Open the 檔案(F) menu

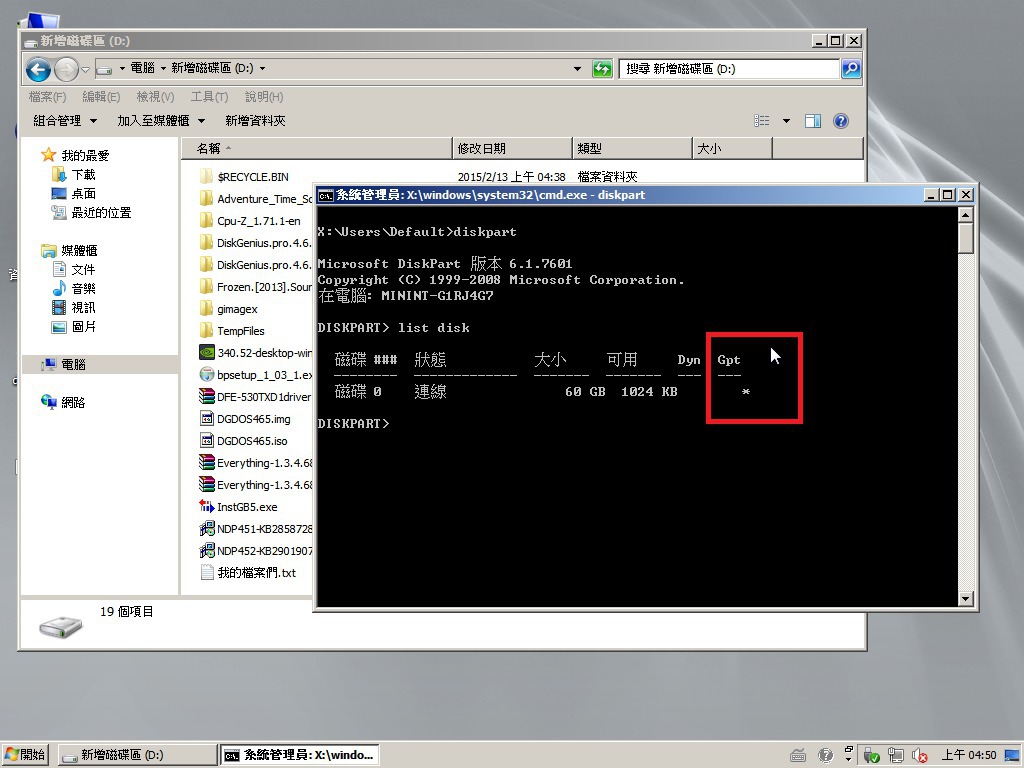tap(47, 97)
